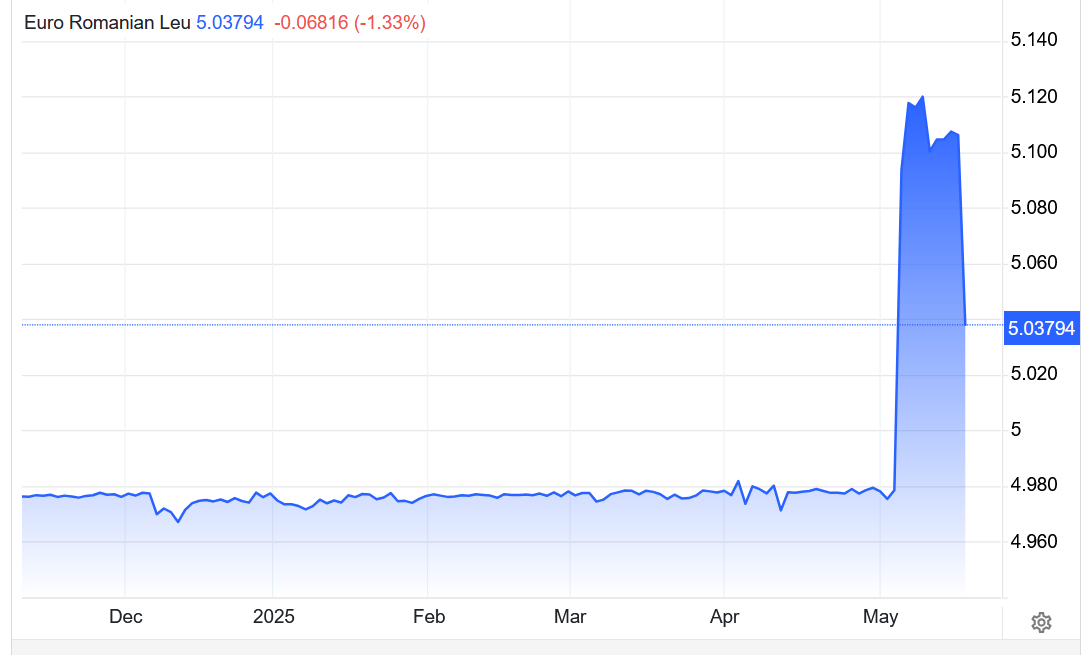Click the 5.120 price axis label
Screen dimensions: 1089x655
pyautogui.click(x=1034, y=97)
